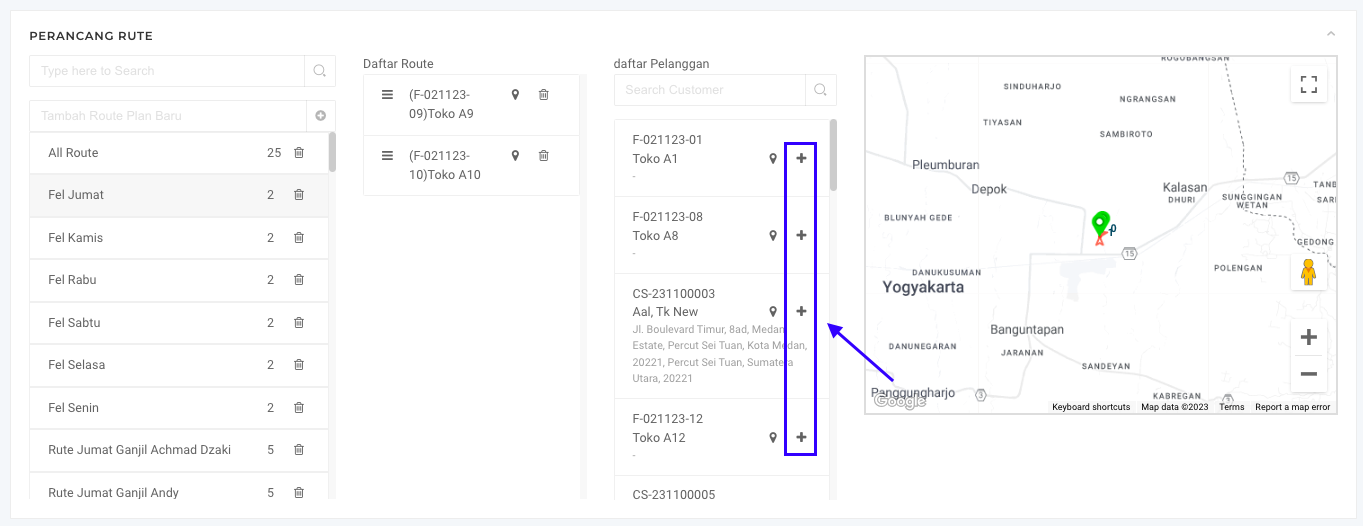The width and height of the screenshot is (1363, 526).
Task: Click the customer list scrollbar
Action: (x=833, y=156)
